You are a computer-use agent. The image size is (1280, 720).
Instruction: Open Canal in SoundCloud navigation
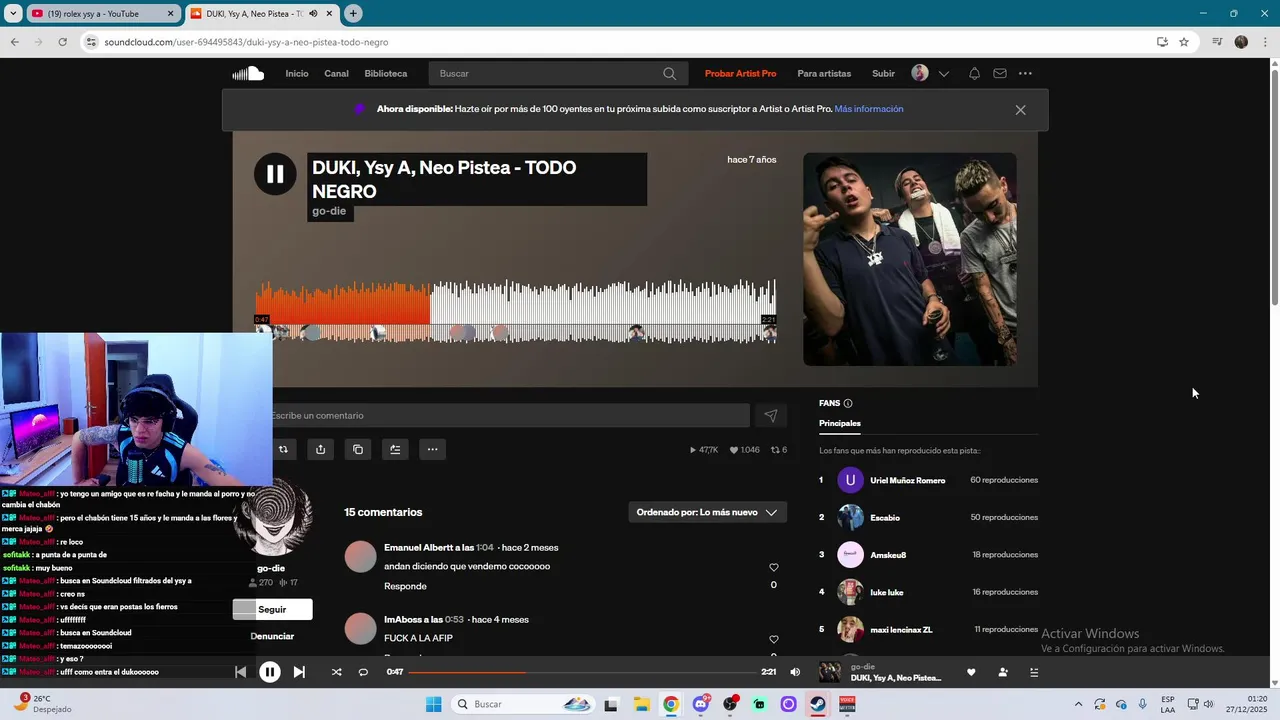[x=336, y=73]
